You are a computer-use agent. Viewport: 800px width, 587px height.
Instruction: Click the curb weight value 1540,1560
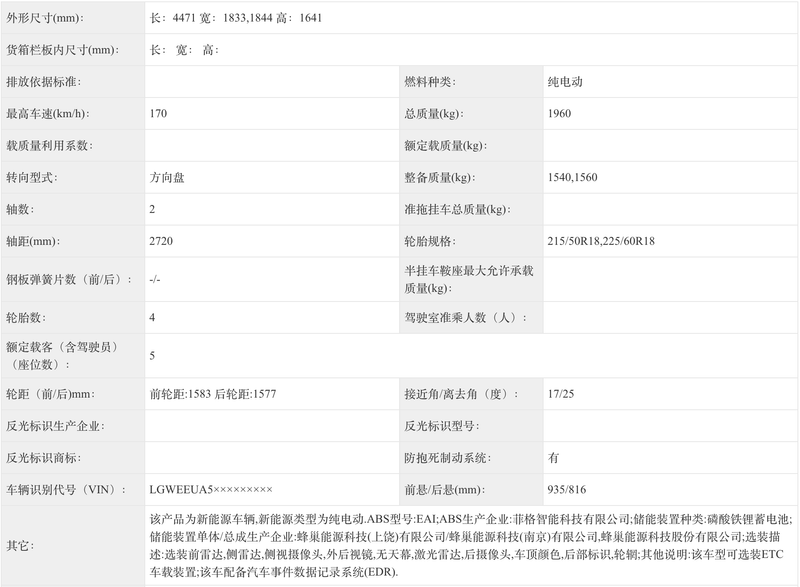(573, 177)
